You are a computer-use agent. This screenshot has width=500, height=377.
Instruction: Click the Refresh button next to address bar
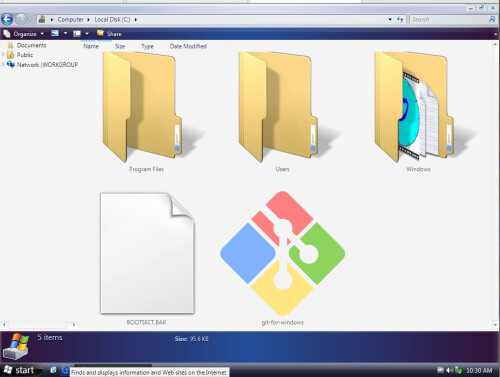[400, 20]
